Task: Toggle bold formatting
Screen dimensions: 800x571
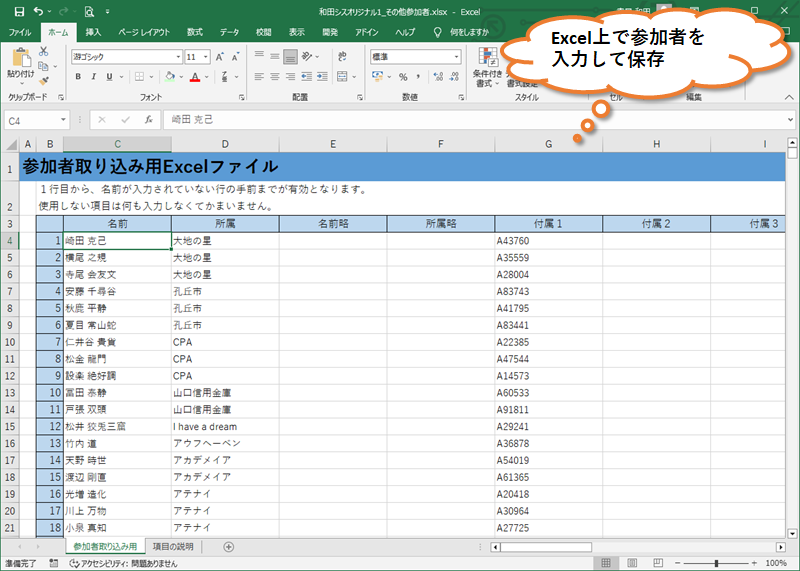Action: (78, 77)
